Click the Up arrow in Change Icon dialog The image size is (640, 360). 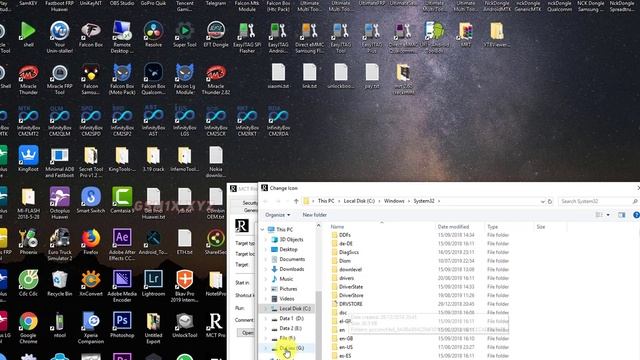point(296,201)
